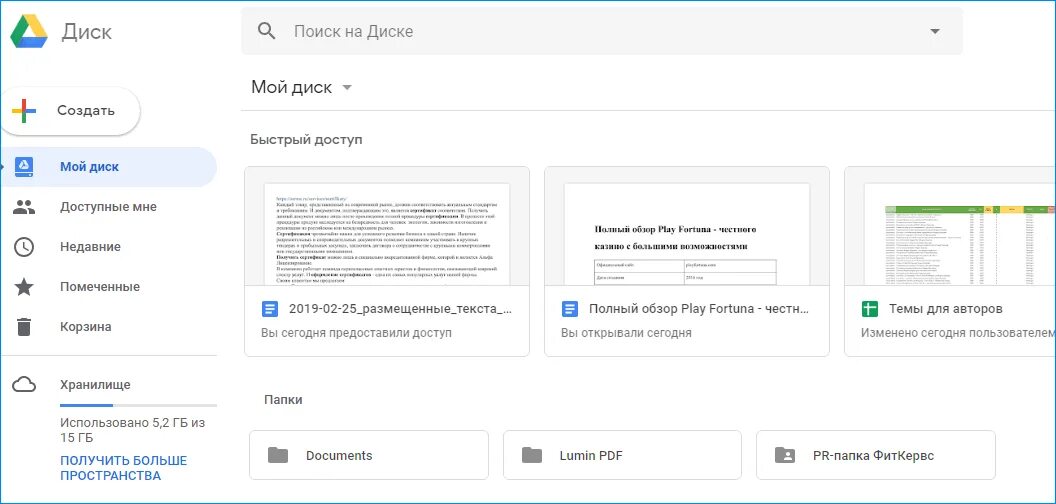This screenshot has height=504, width=1056.
Task: Click the search magnifier icon
Action: 267,31
